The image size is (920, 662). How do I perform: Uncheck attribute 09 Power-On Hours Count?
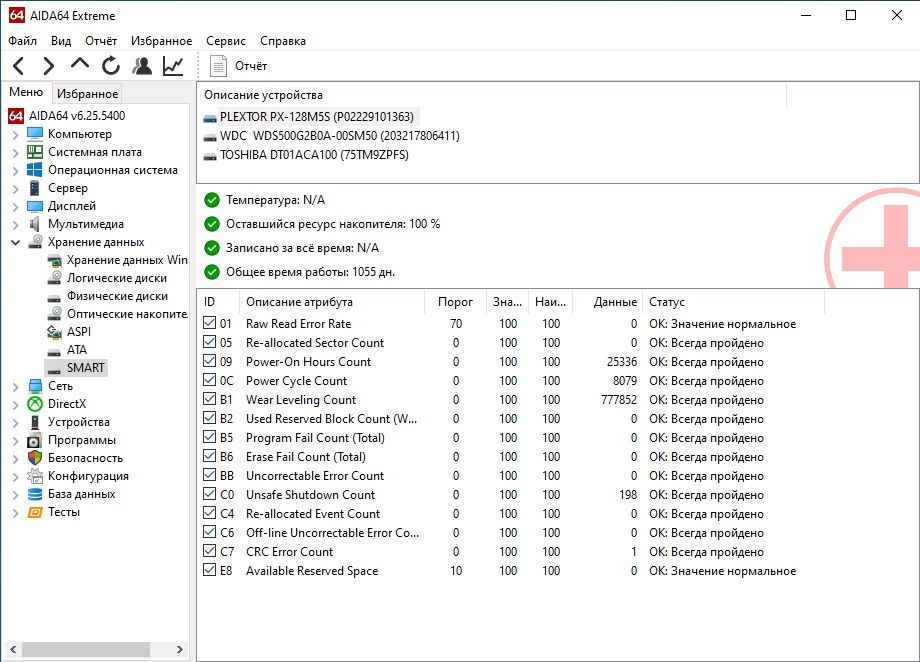(209, 361)
